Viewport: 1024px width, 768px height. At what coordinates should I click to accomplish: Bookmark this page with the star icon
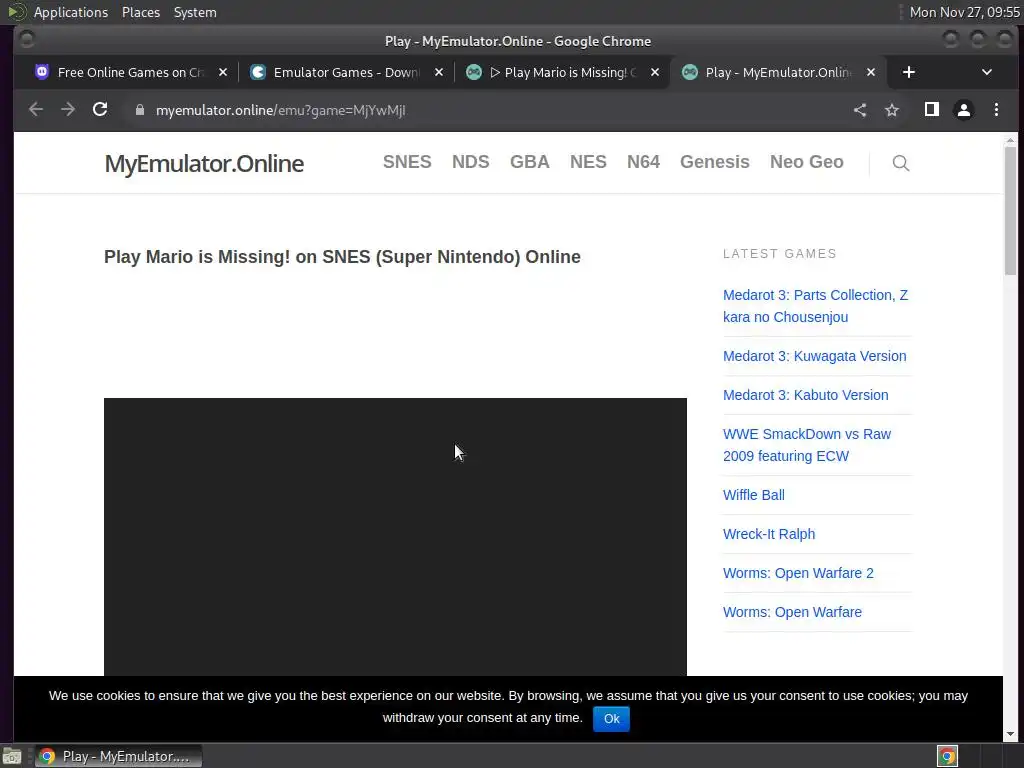coord(892,110)
